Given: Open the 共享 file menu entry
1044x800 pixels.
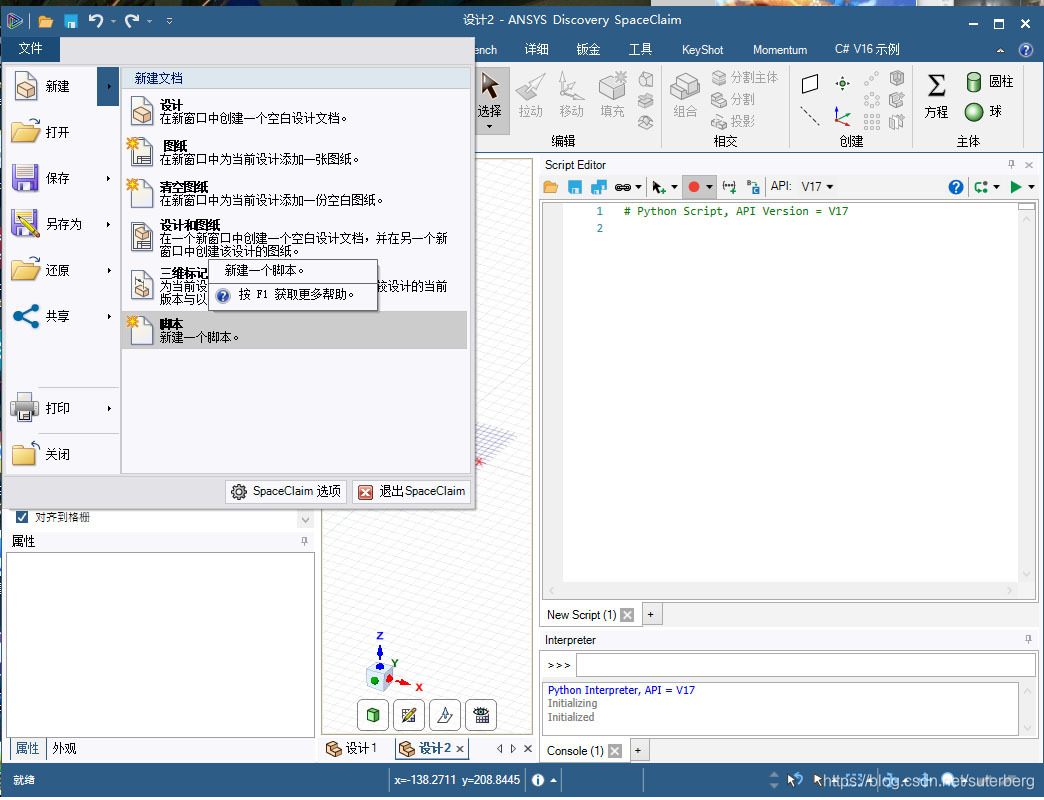Looking at the screenshot, I should [62, 316].
